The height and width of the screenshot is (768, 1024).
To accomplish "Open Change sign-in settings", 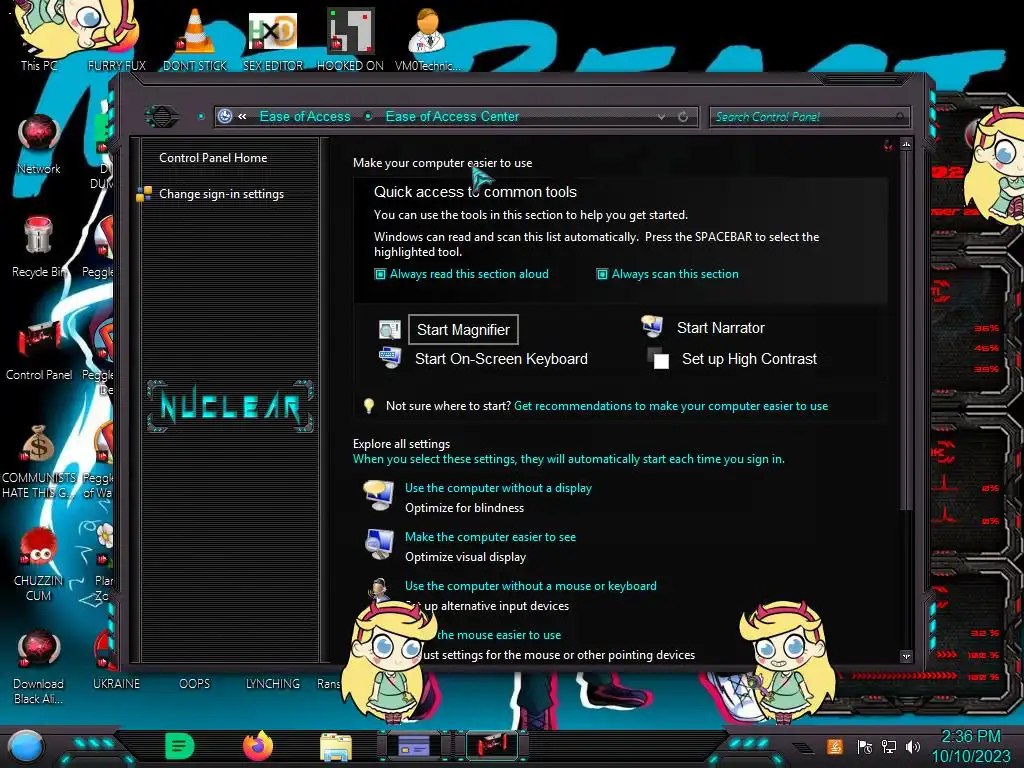I will pos(221,194).
